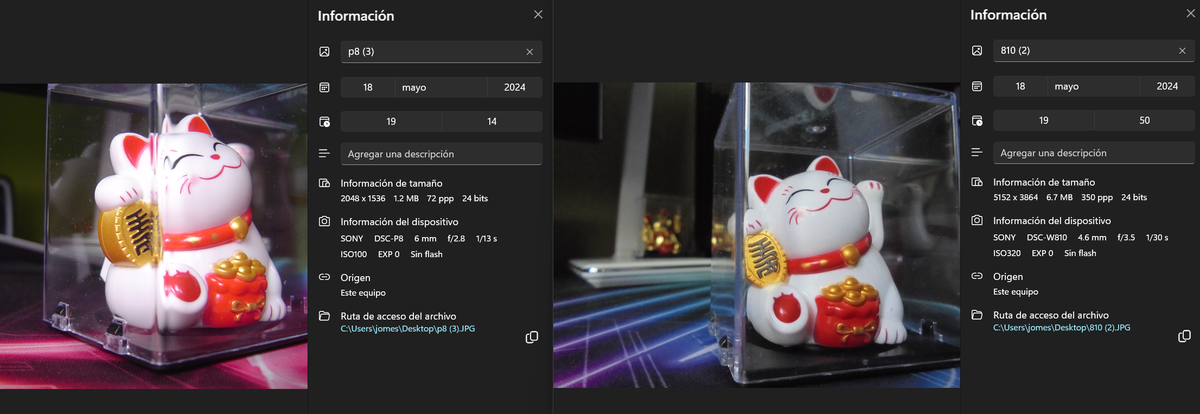Change the minute value 14 in left panel
Image resolution: width=1200 pixels, height=414 pixels.
tap(492, 121)
